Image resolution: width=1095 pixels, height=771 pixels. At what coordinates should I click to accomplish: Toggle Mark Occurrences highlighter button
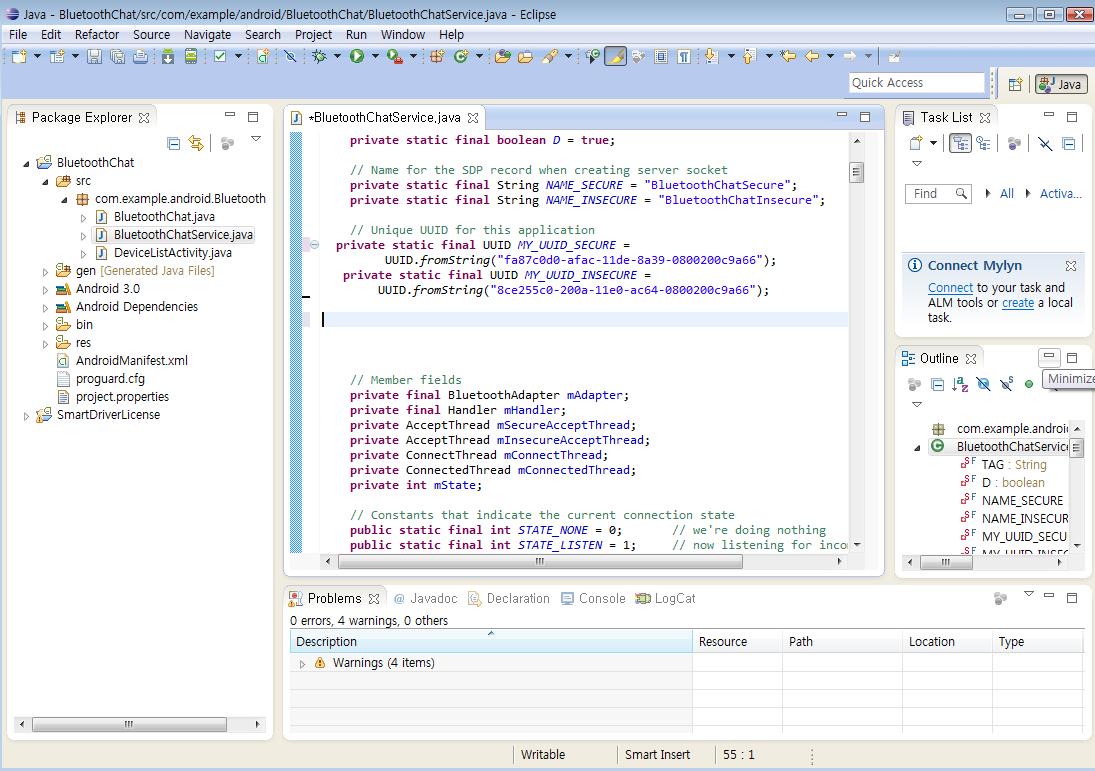click(615, 57)
